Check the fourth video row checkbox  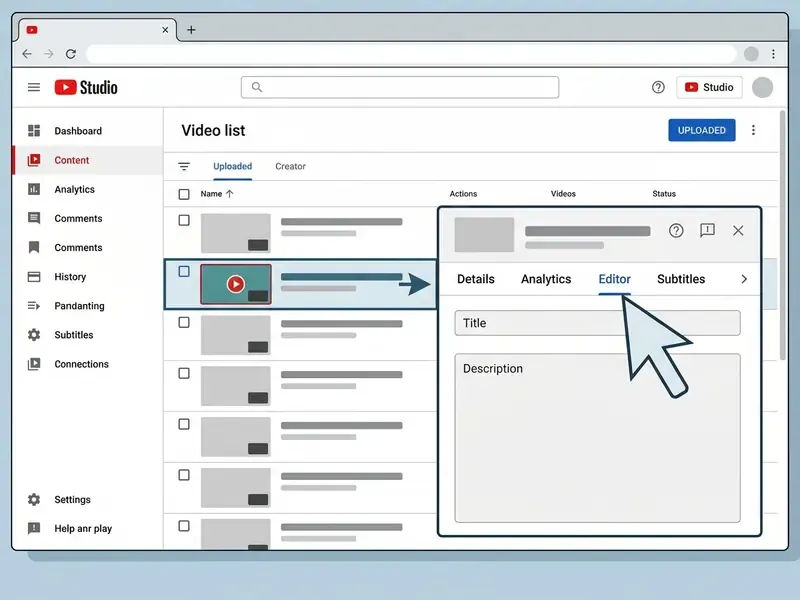[184, 373]
